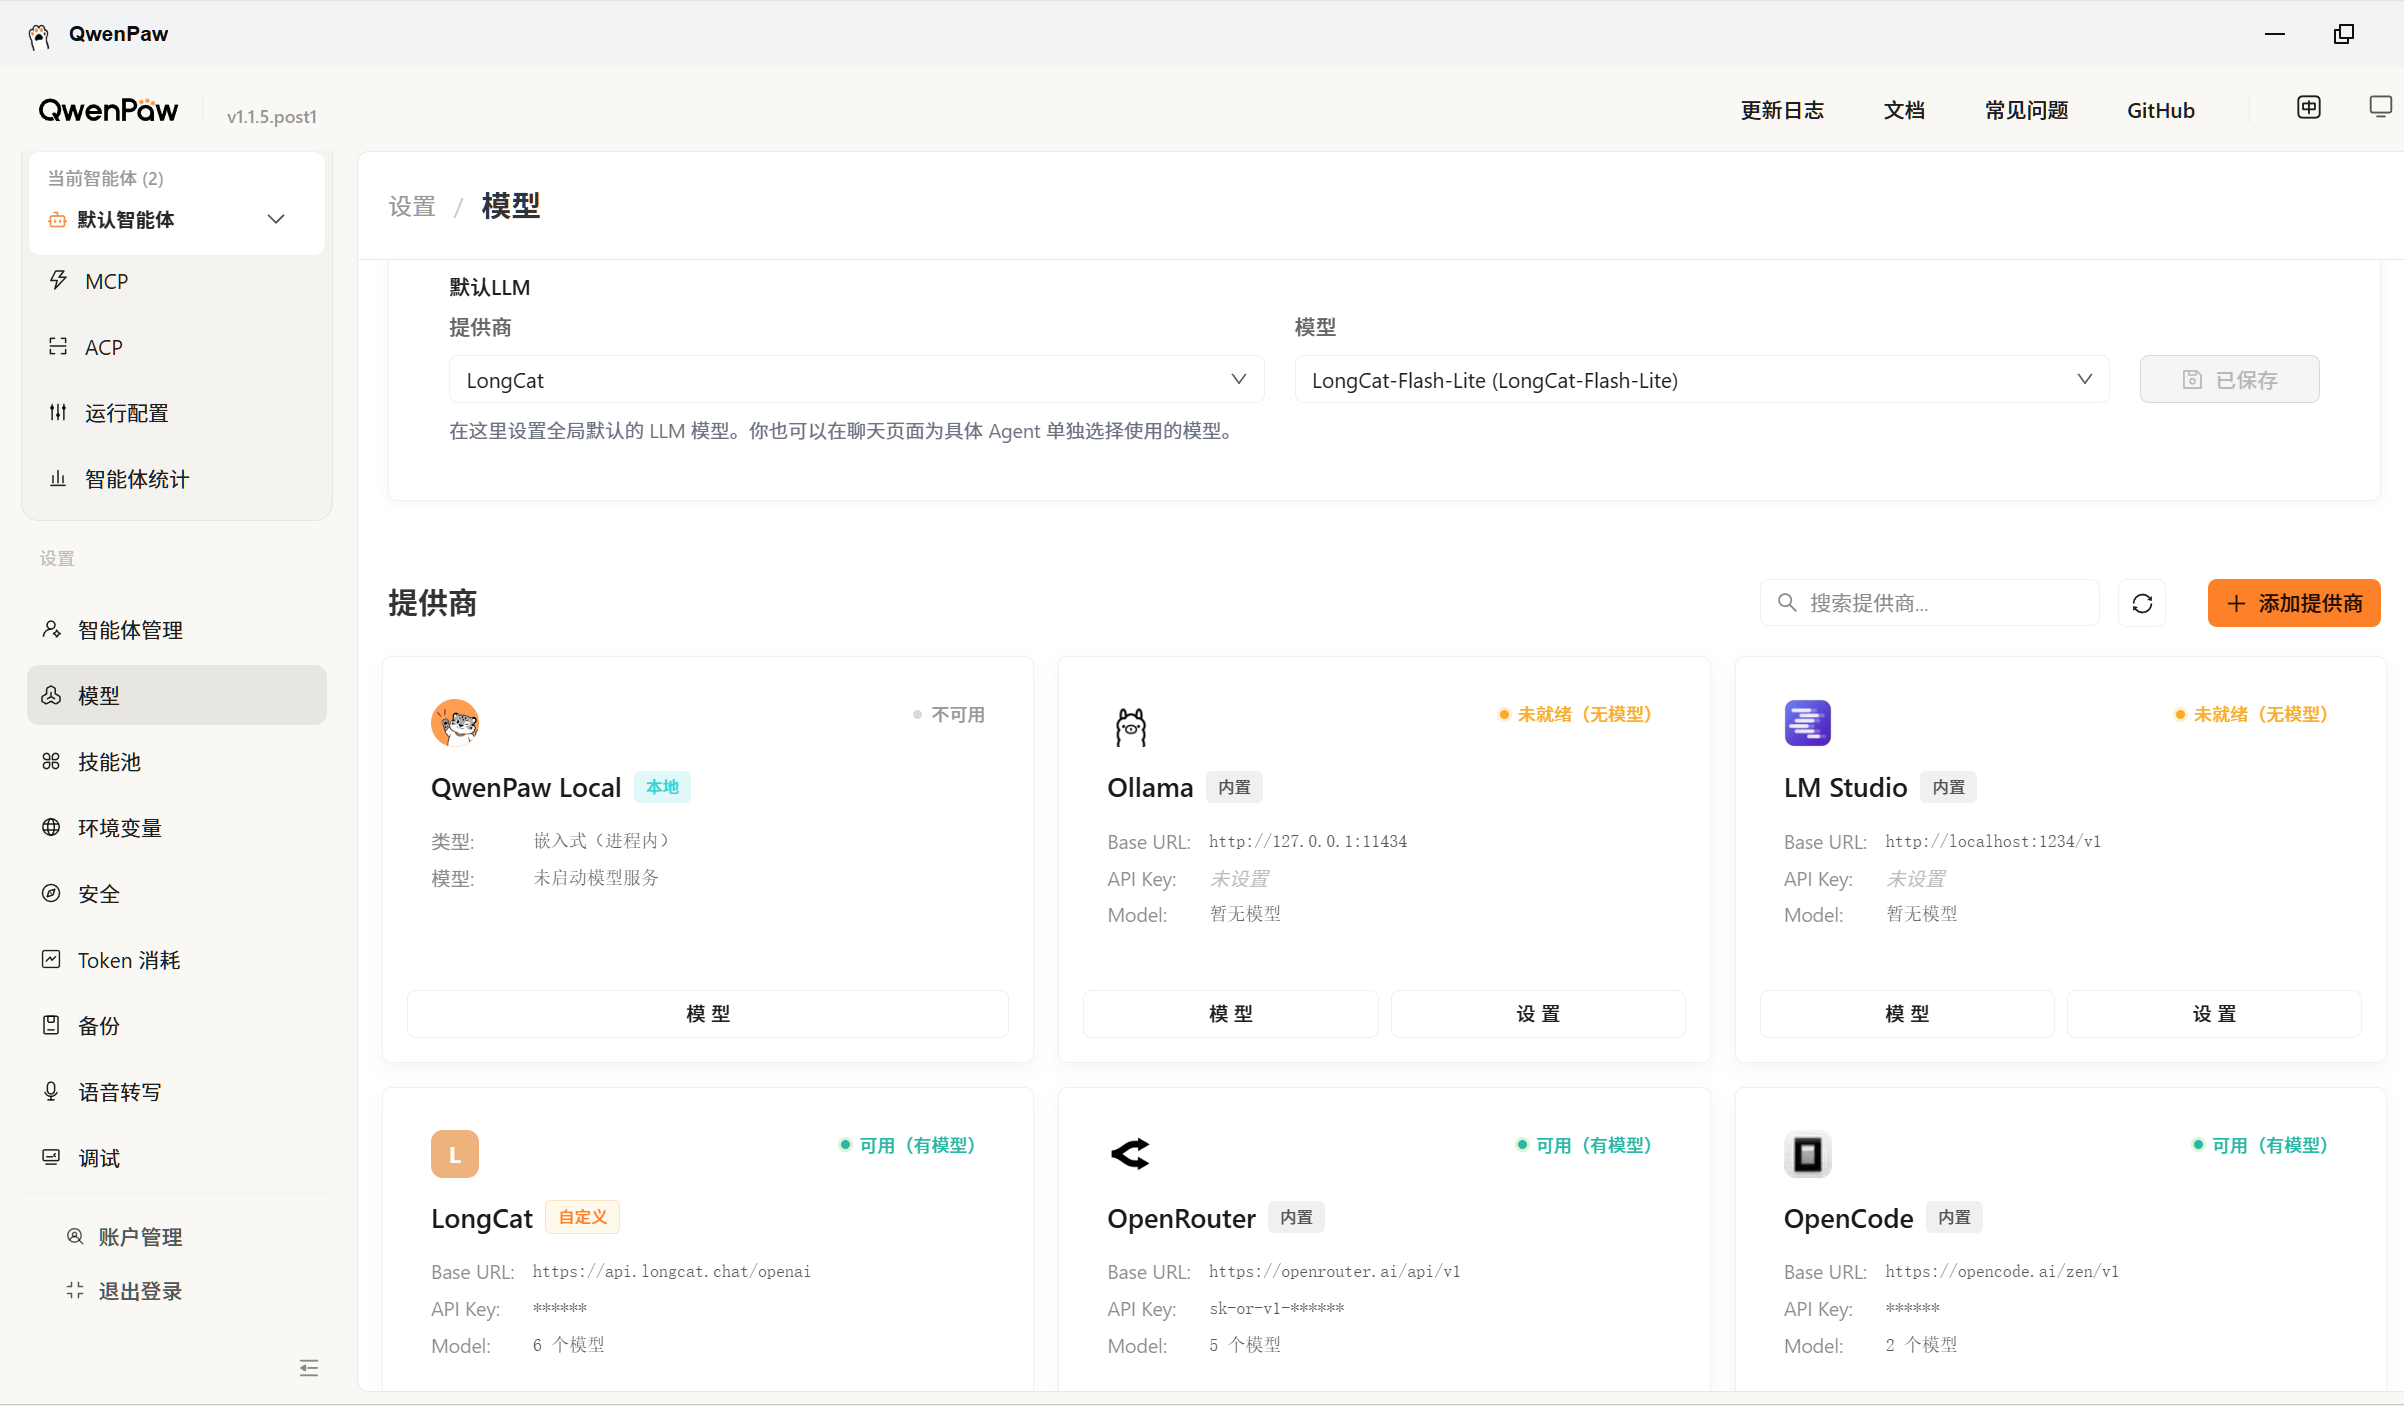Click LongCat's 6 个模型 model count
Screen dimensions: 2404x1406
pos(569,1345)
